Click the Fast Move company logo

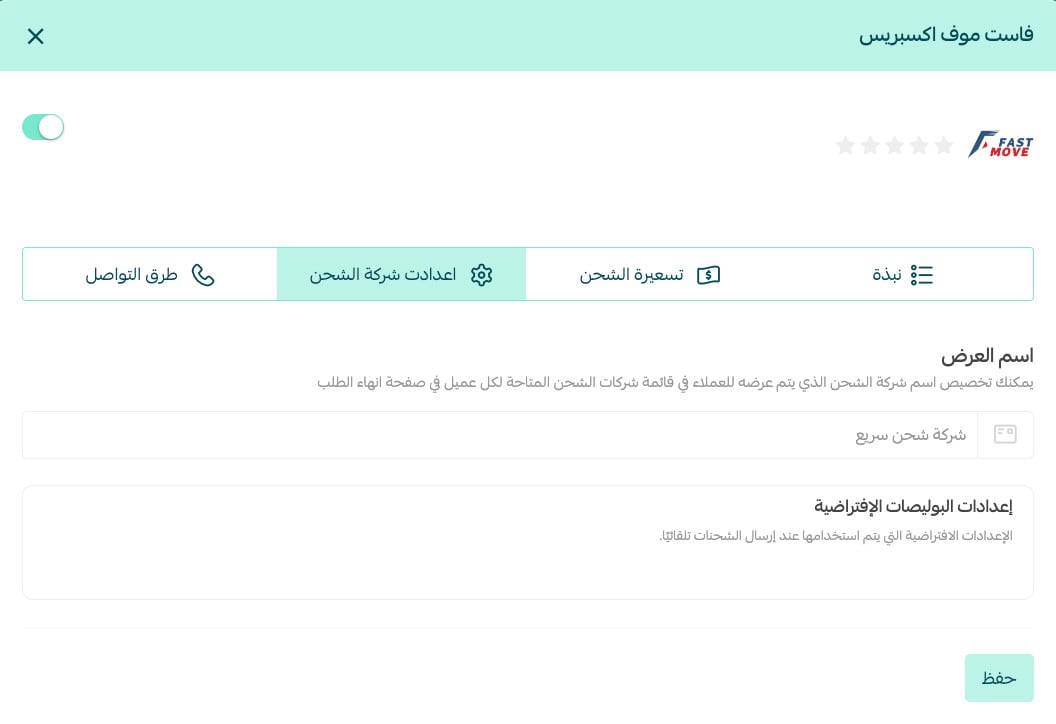pyautogui.click(x=1000, y=144)
